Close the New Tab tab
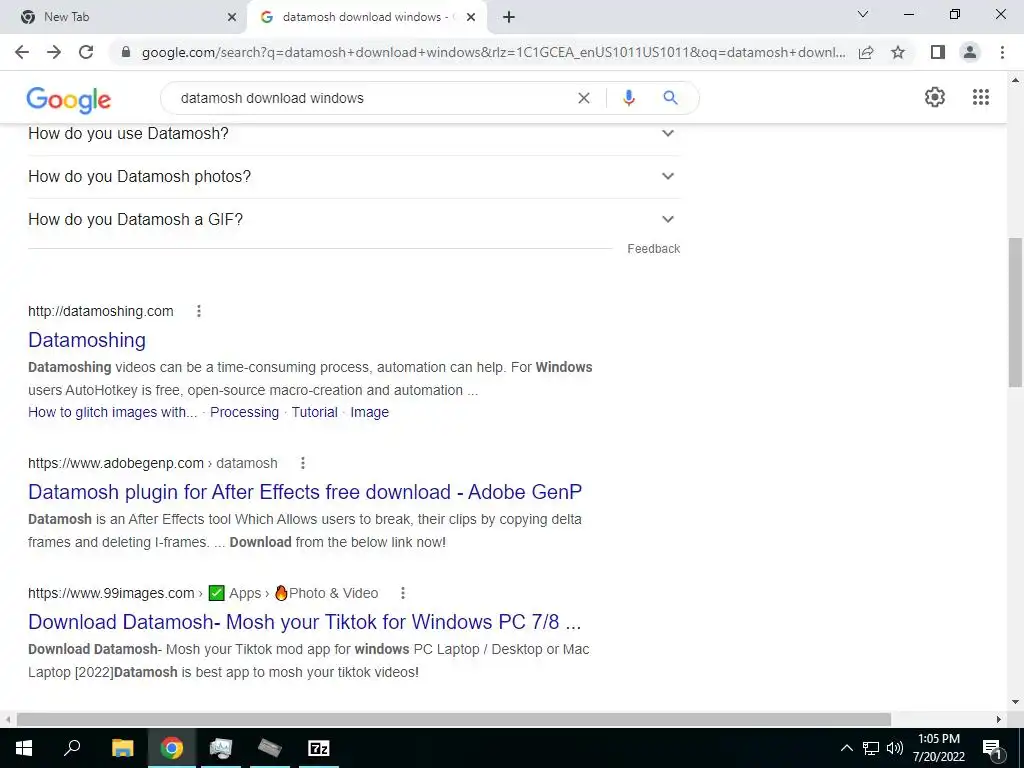The image size is (1024, 768). click(232, 17)
